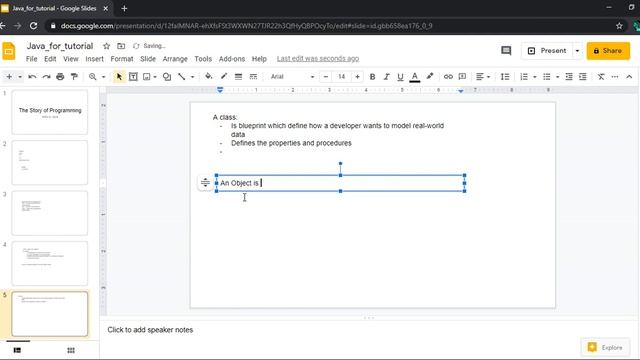
Task: Open border dash style options
Action: [x=253, y=76]
